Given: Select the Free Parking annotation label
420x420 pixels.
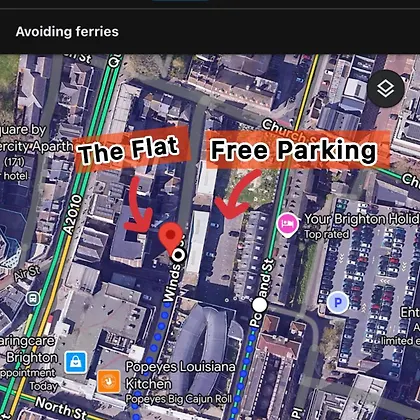Looking at the screenshot, I should [x=294, y=150].
